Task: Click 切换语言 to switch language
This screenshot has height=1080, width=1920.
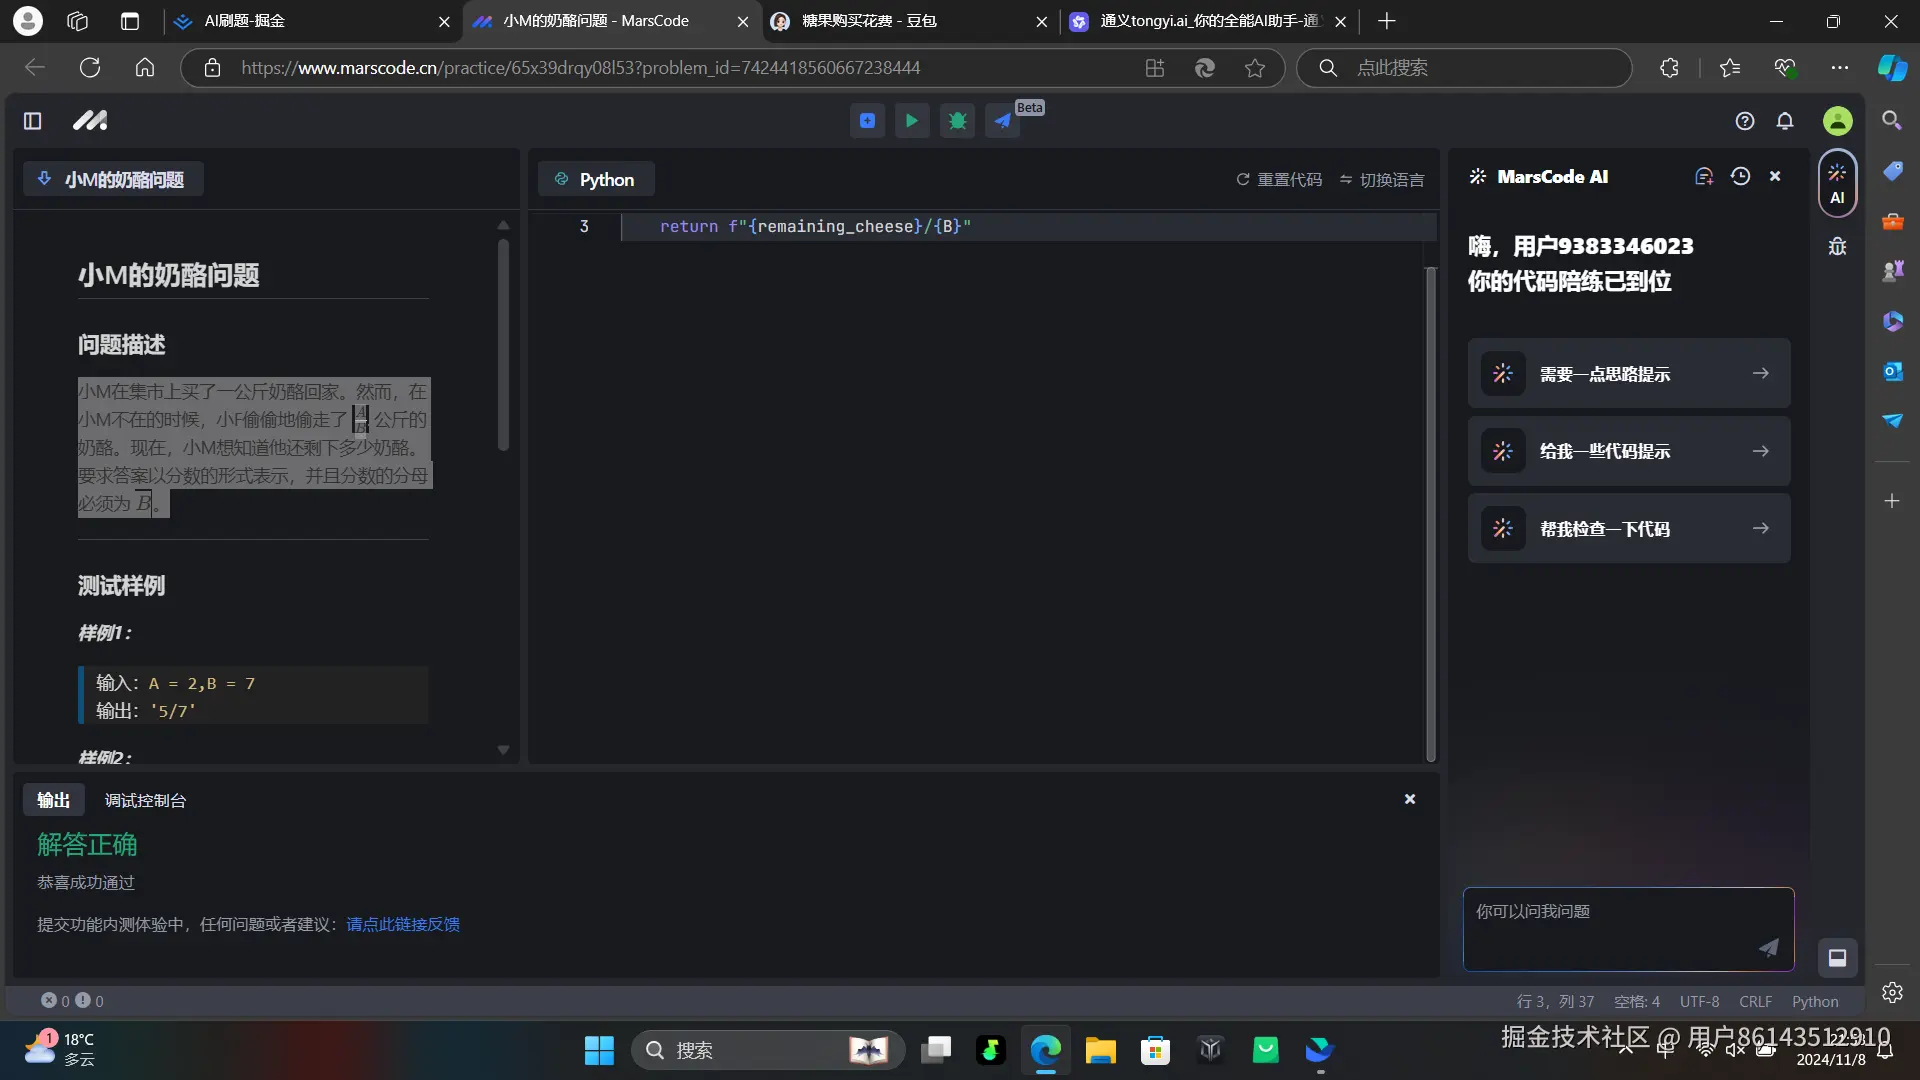Action: click(x=1382, y=180)
